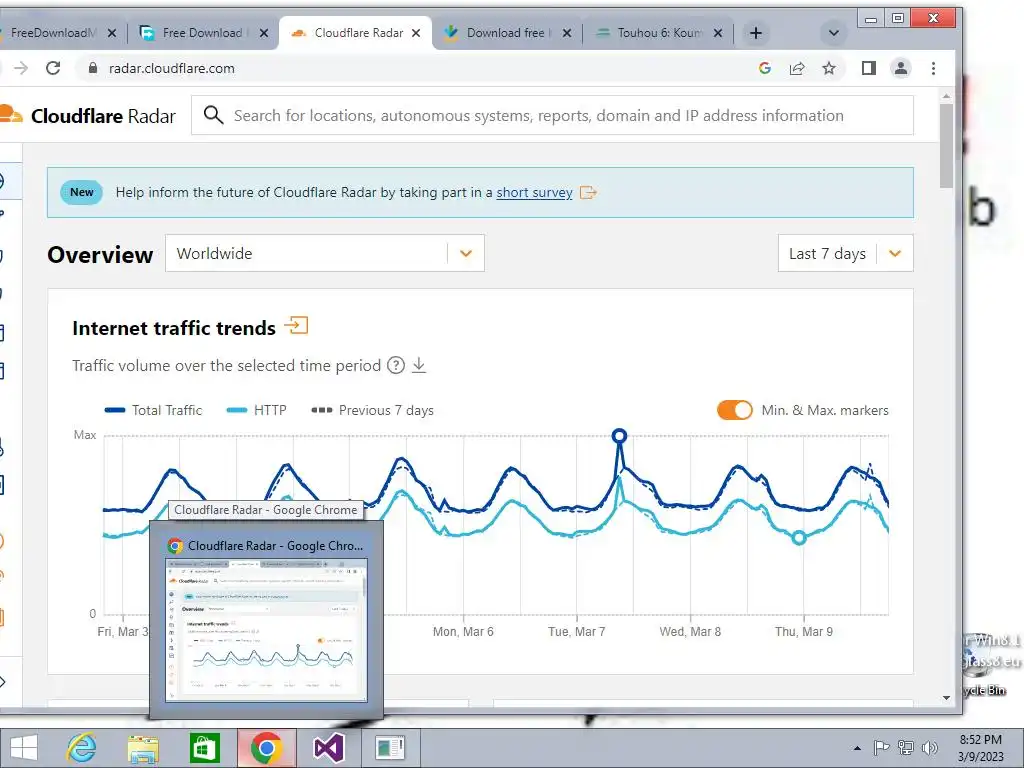Click the New badge in banner
This screenshot has width=1024, height=768.
[82, 193]
